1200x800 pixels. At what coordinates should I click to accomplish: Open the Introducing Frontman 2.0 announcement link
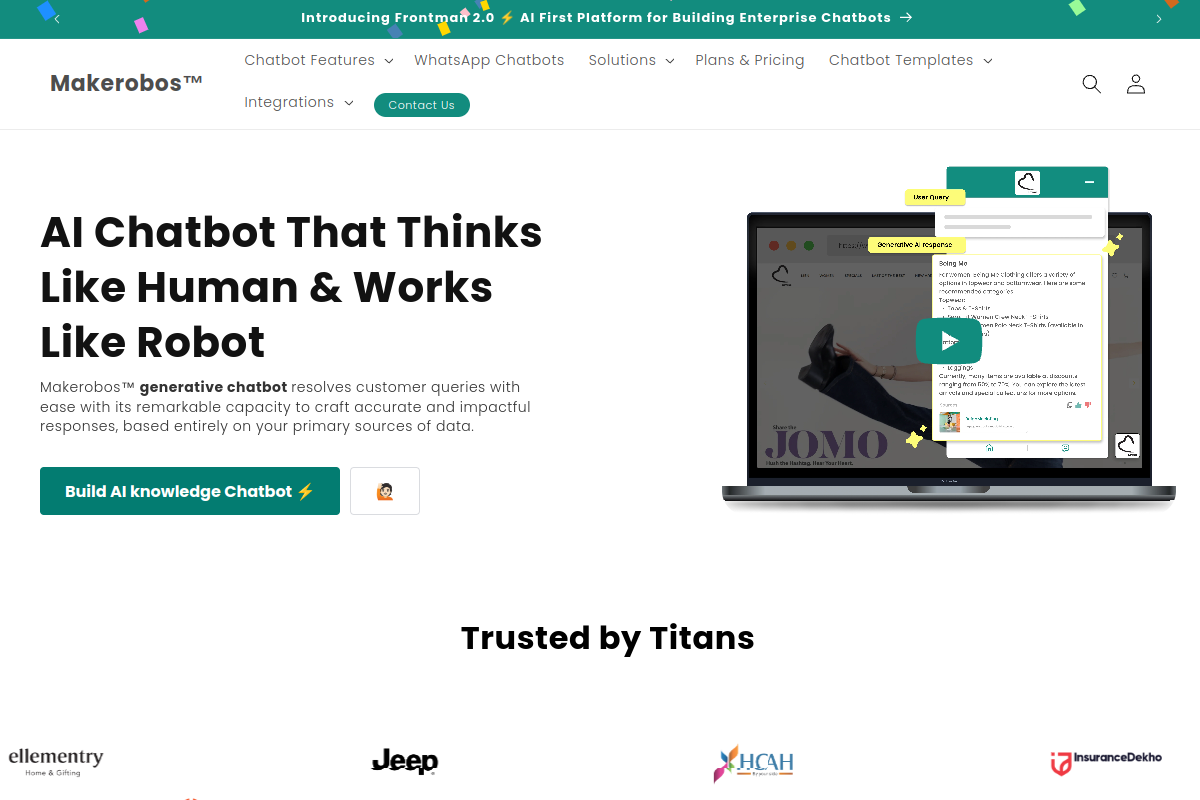pos(606,18)
